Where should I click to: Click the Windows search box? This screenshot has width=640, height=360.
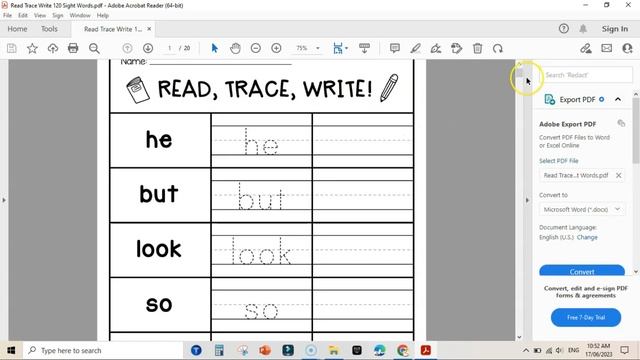pyautogui.click(x=102, y=350)
